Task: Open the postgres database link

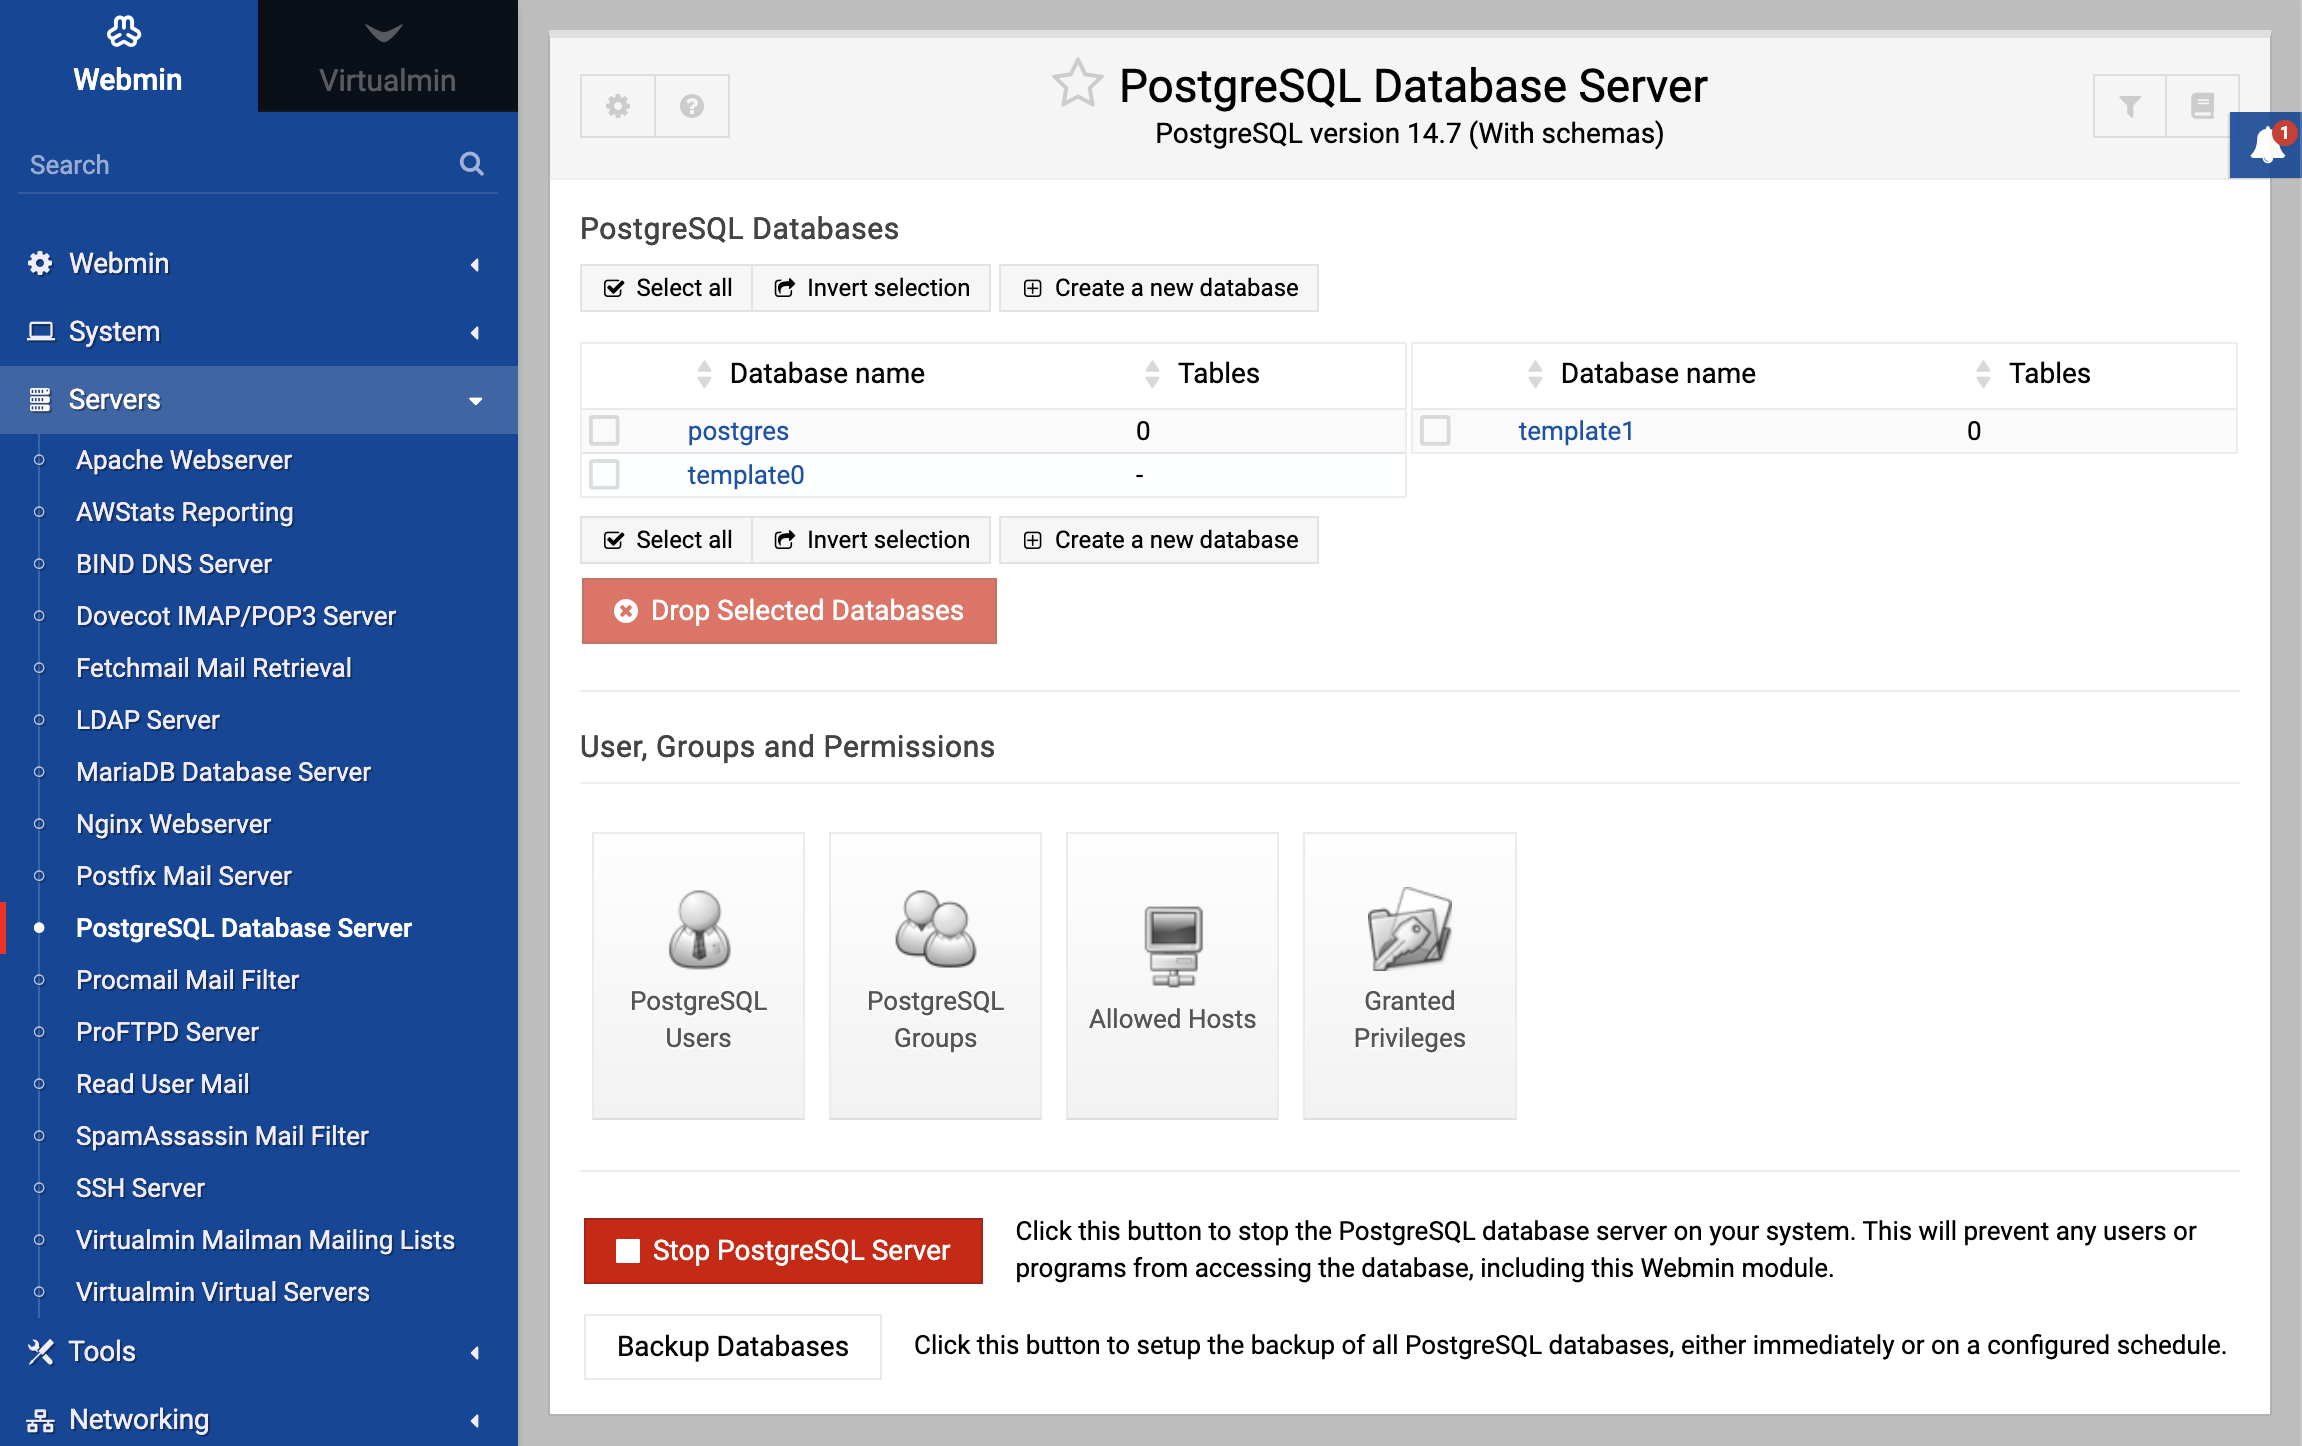Action: [738, 430]
